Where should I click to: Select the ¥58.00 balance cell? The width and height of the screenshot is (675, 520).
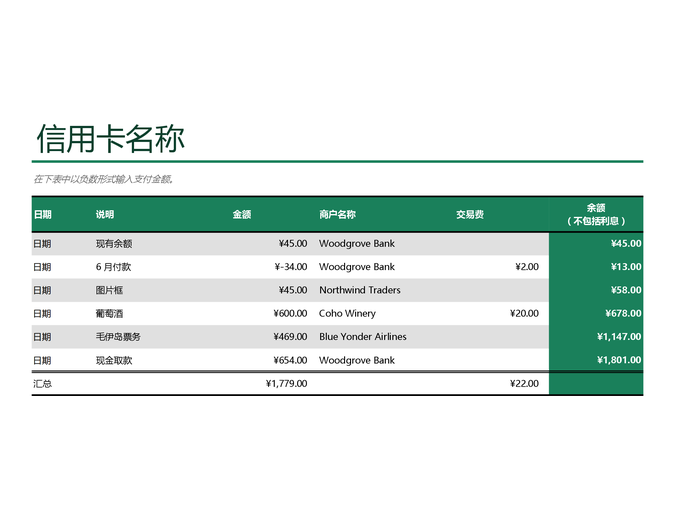coord(626,290)
